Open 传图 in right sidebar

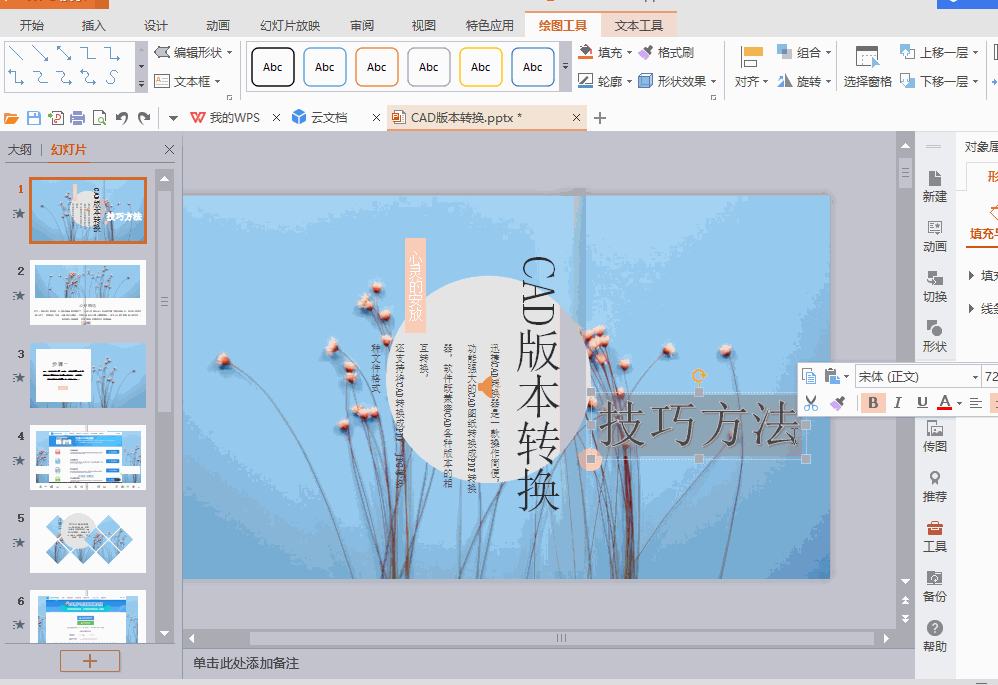click(934, 437)
